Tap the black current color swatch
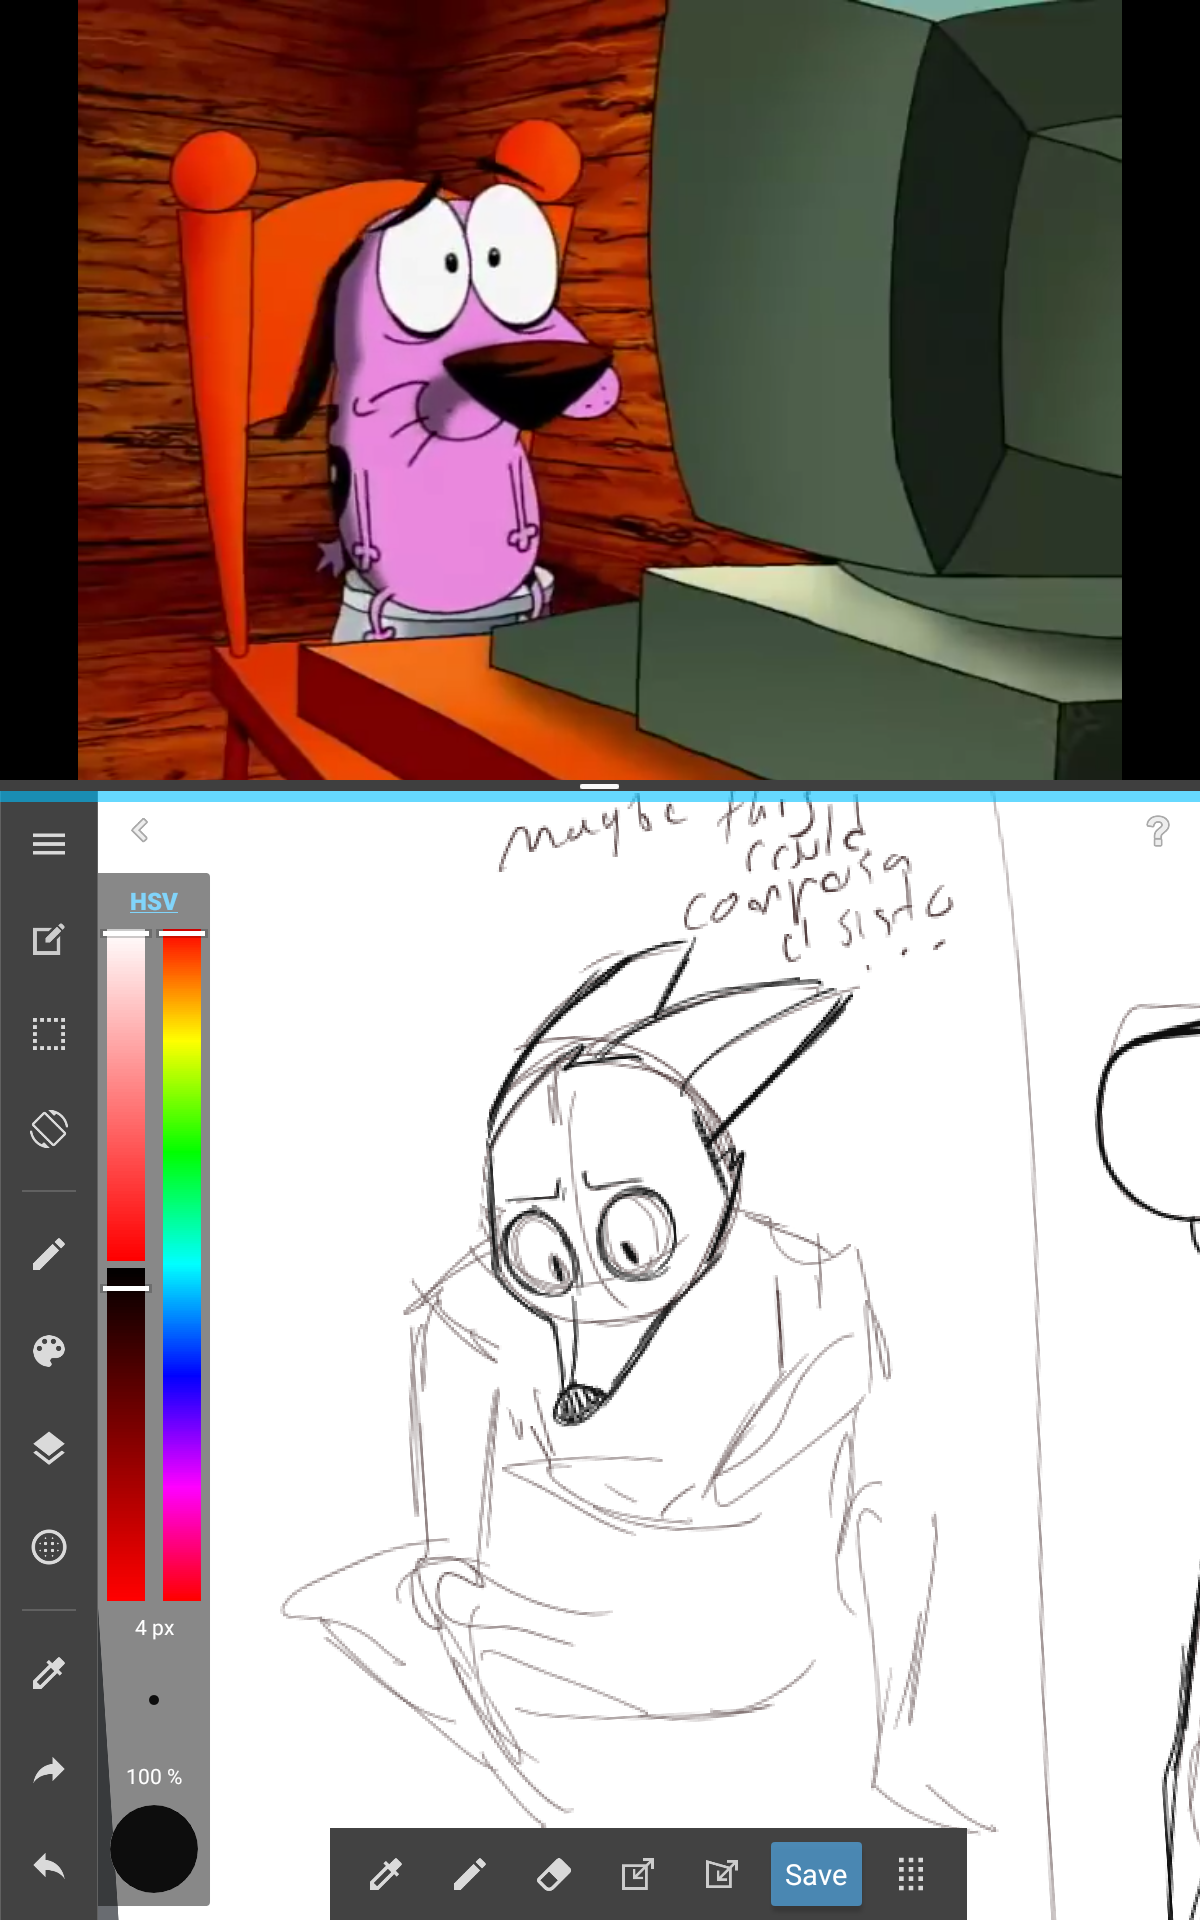The width and height of the screenshot is (1200, 1920). click(x=154, y=1849)
